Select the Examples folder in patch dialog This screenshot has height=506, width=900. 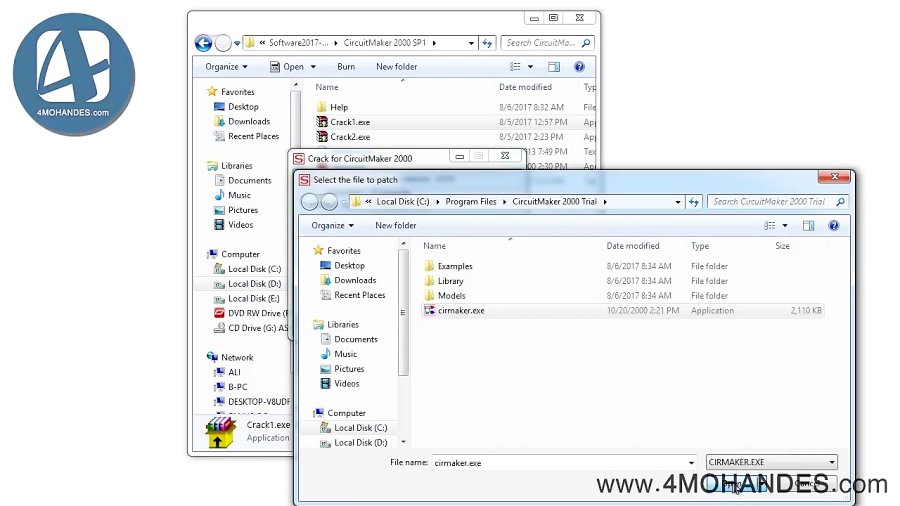tap(455, 266)
